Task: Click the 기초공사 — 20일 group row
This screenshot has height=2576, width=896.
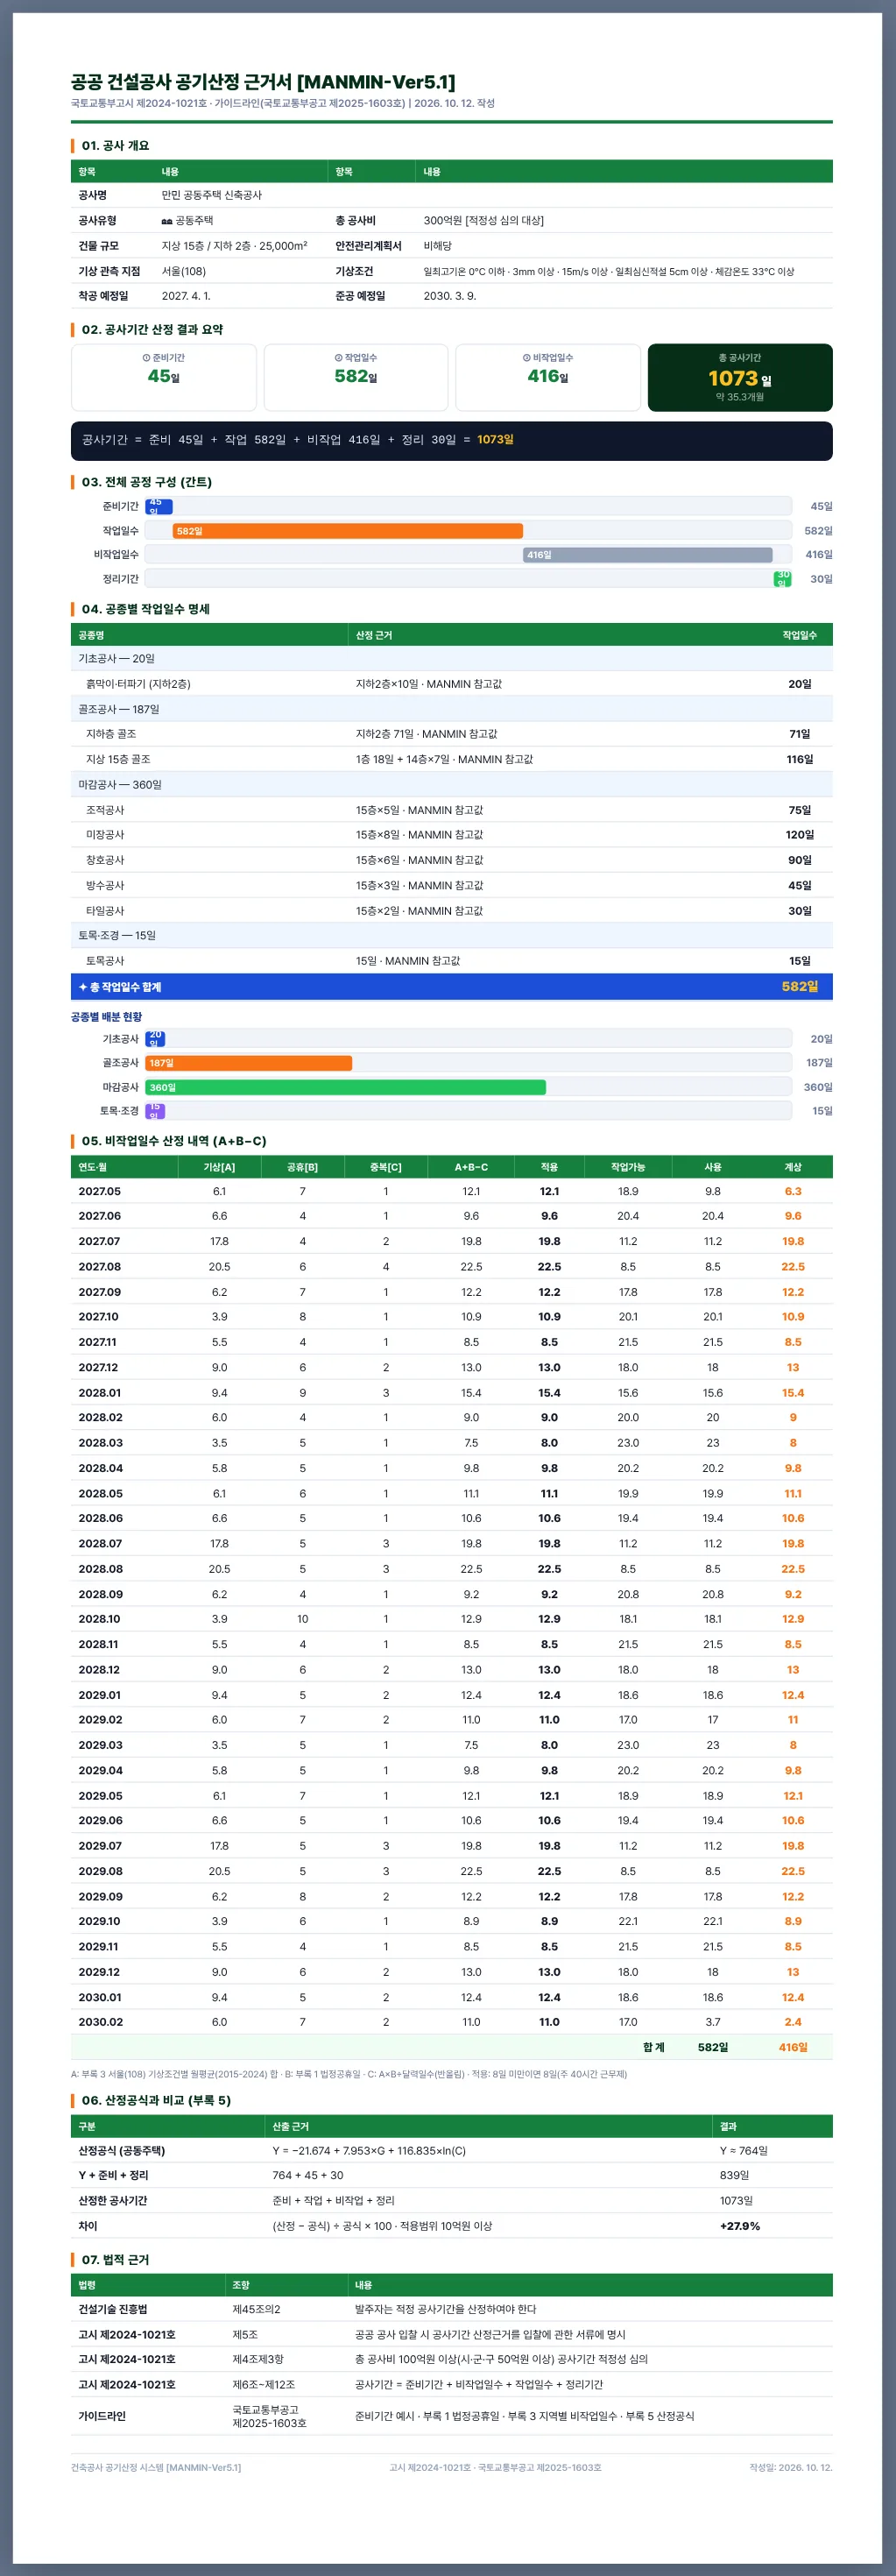Action: click(452, 659)
